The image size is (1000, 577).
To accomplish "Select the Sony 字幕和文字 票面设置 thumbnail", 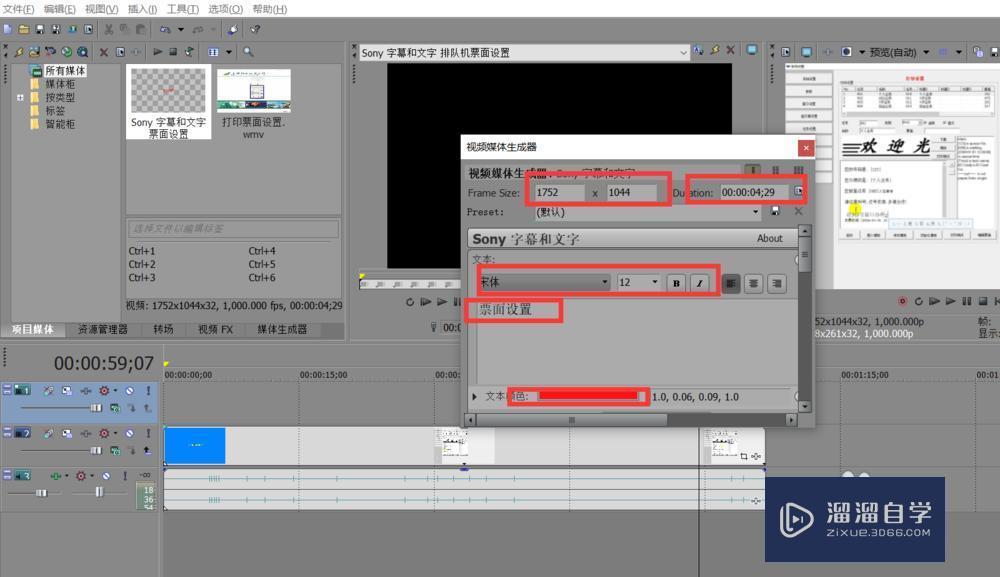I will click(168, 101).
